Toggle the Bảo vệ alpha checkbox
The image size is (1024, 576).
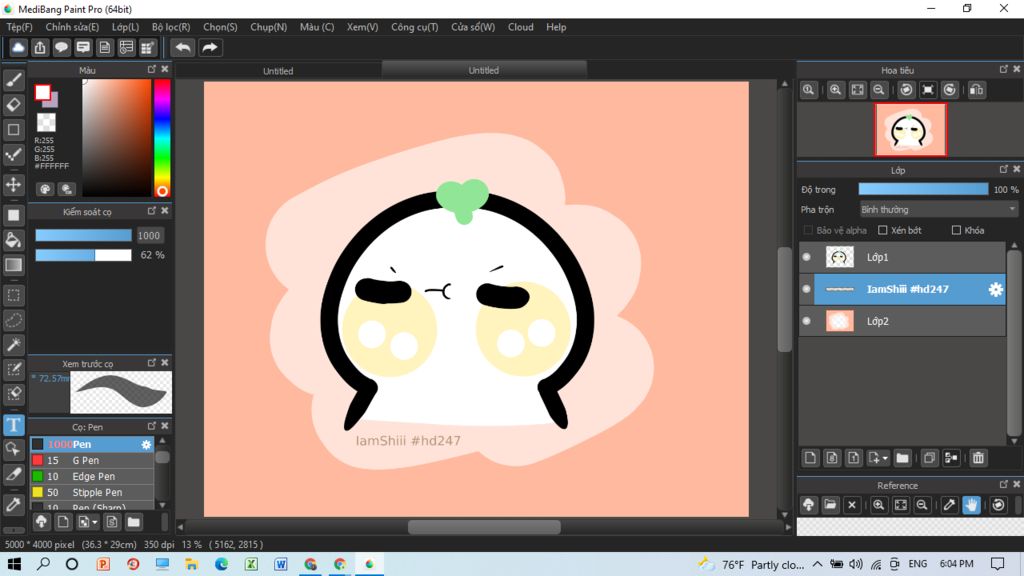tap(808, 230)
